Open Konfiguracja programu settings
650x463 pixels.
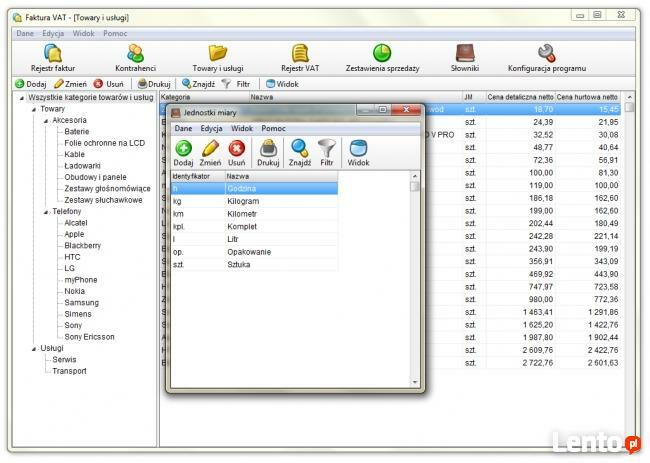(x=546, y=57)
